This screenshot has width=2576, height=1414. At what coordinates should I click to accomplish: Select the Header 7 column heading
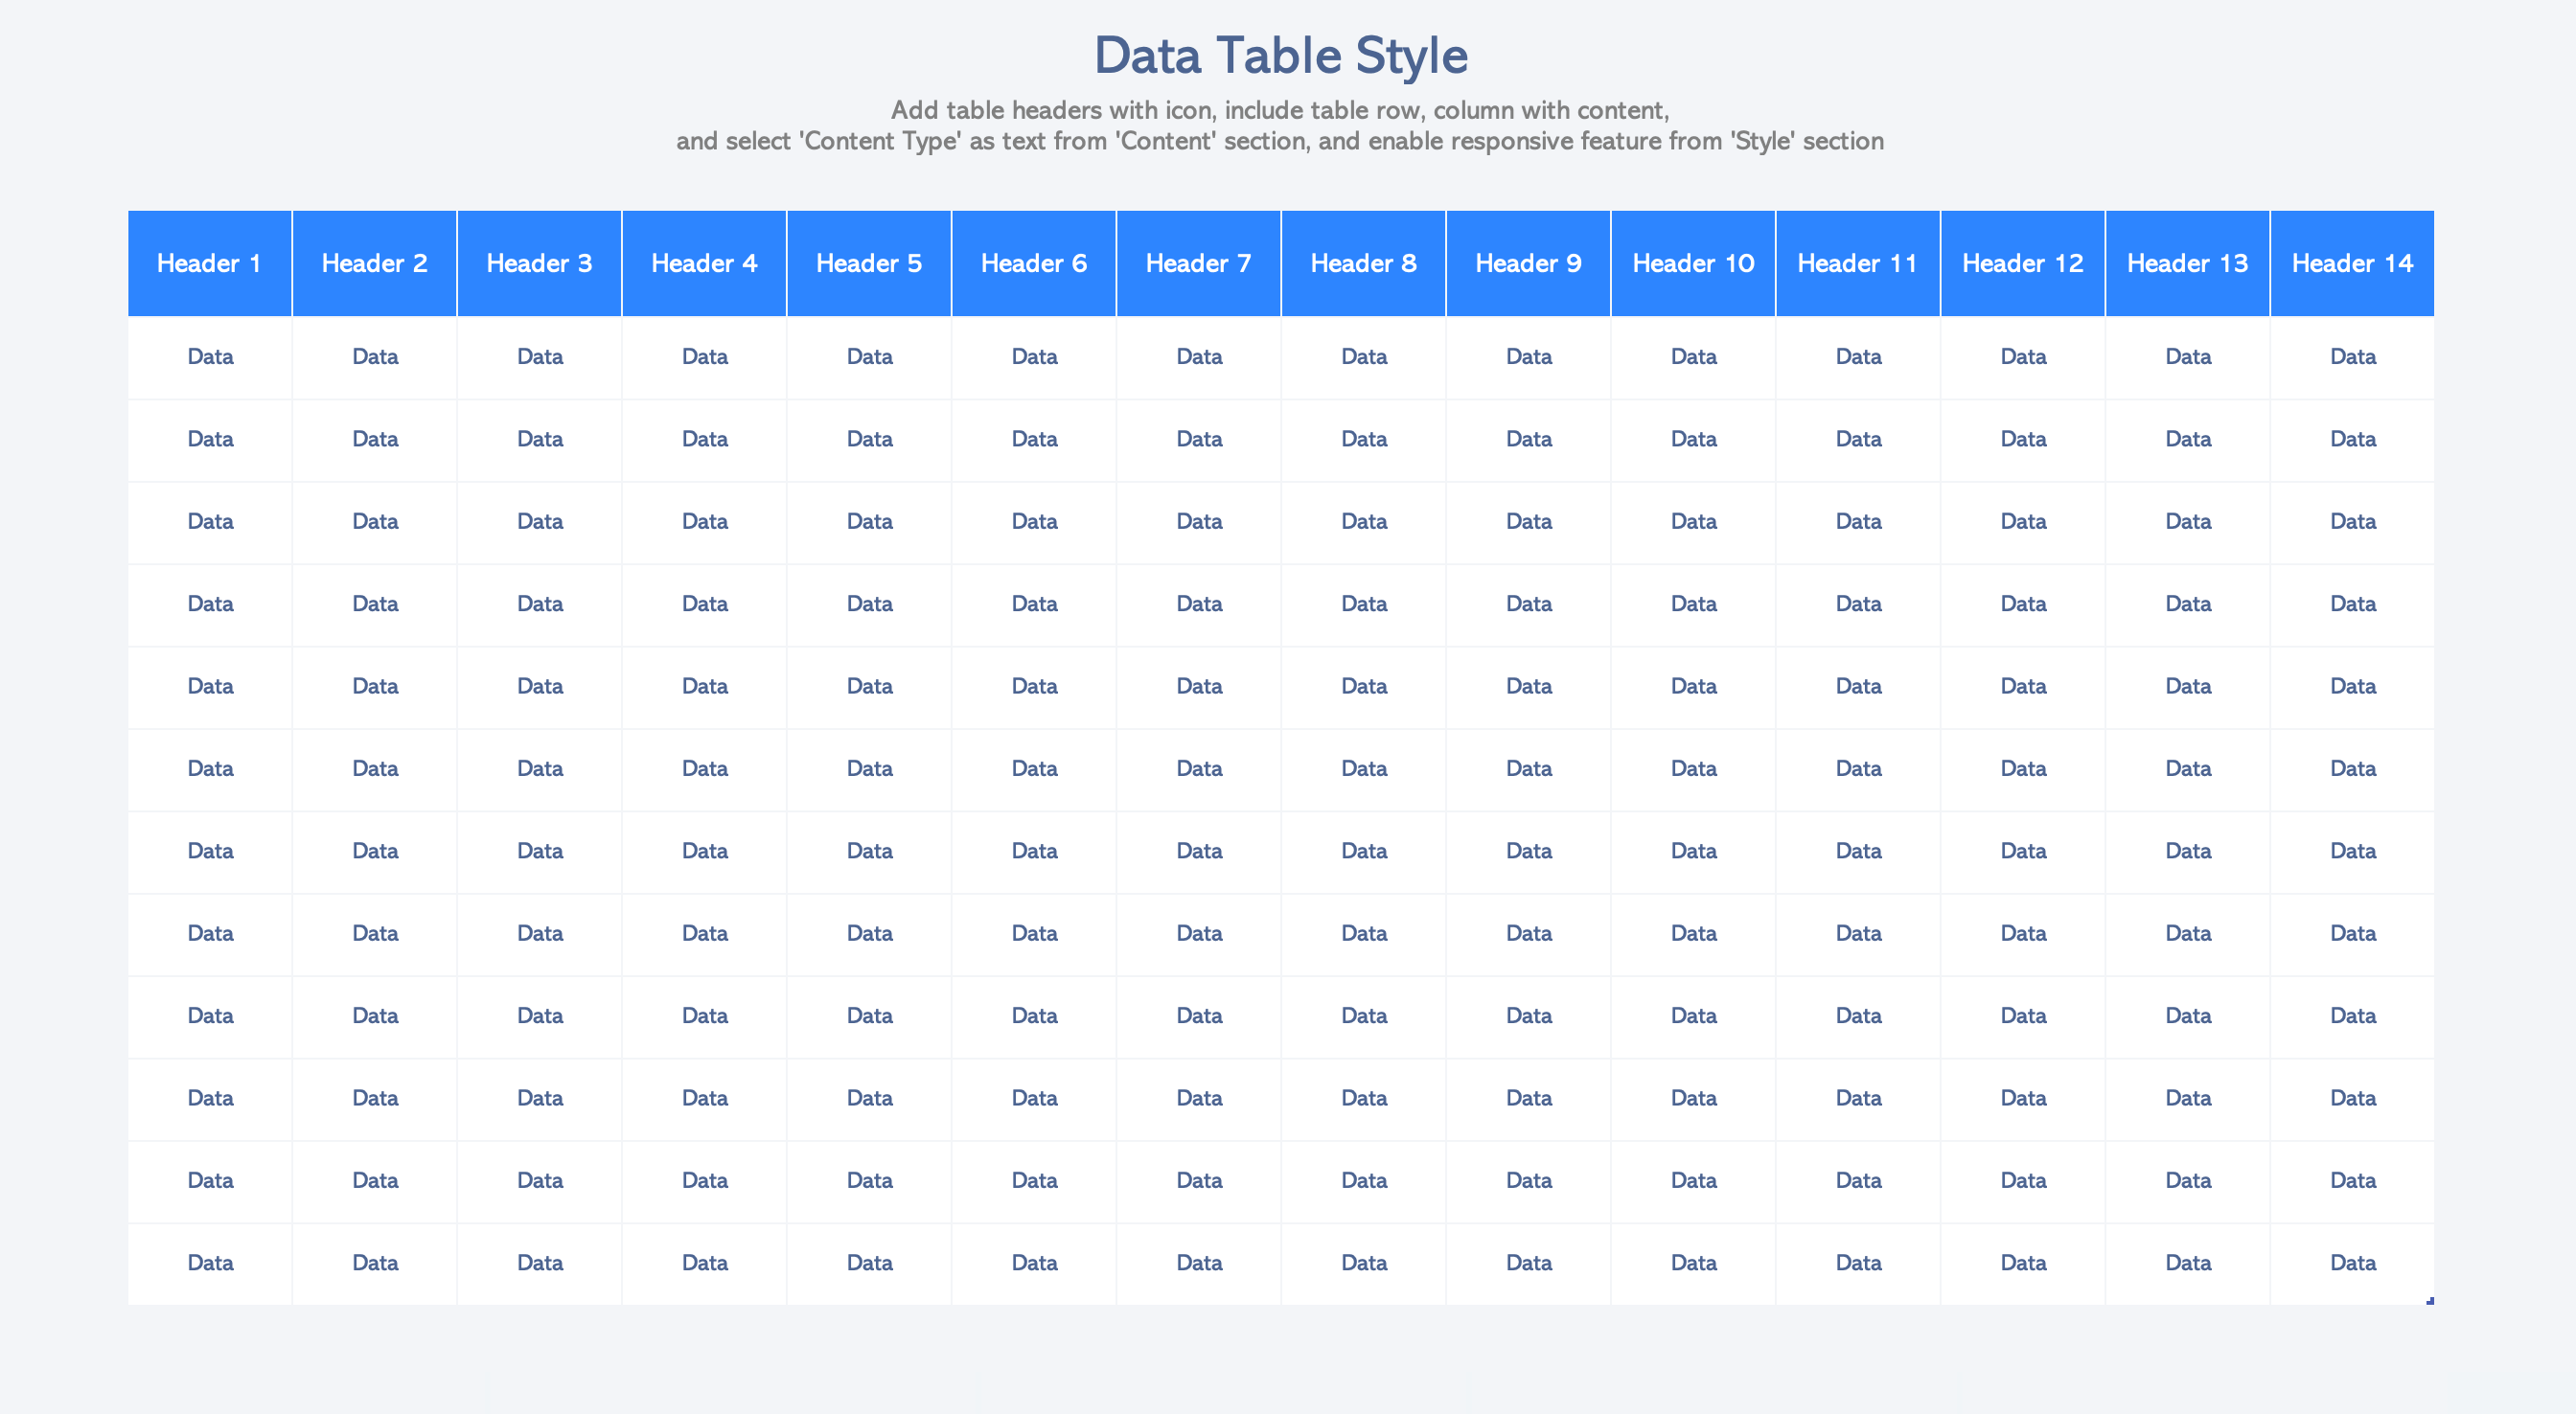pos(1198,263)
